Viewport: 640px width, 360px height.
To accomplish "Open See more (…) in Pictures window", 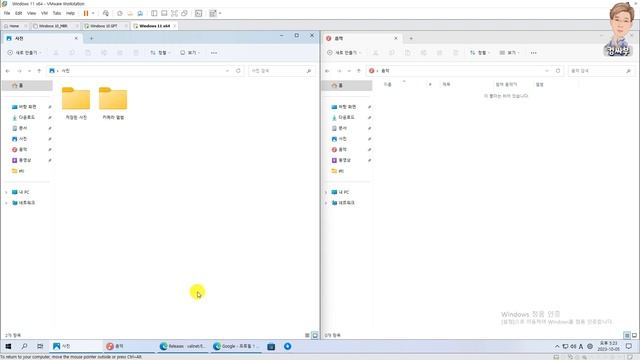I will point(214,53).
